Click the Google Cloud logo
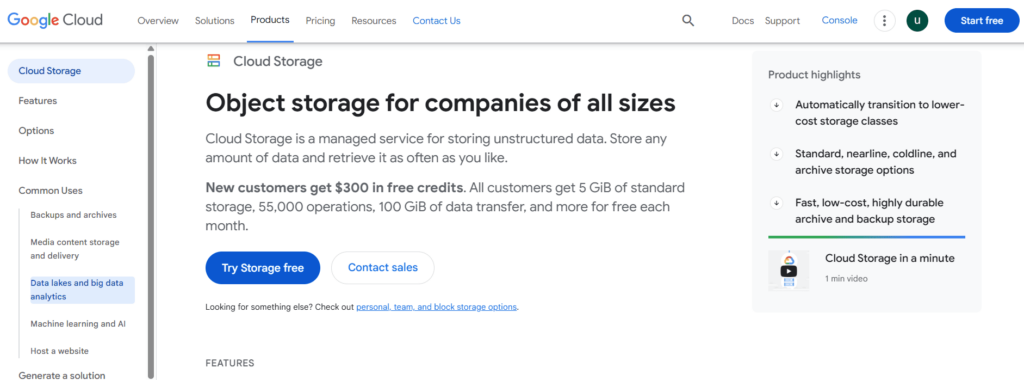This screenshot has width=1024, height=380. (x=55, y=20)
